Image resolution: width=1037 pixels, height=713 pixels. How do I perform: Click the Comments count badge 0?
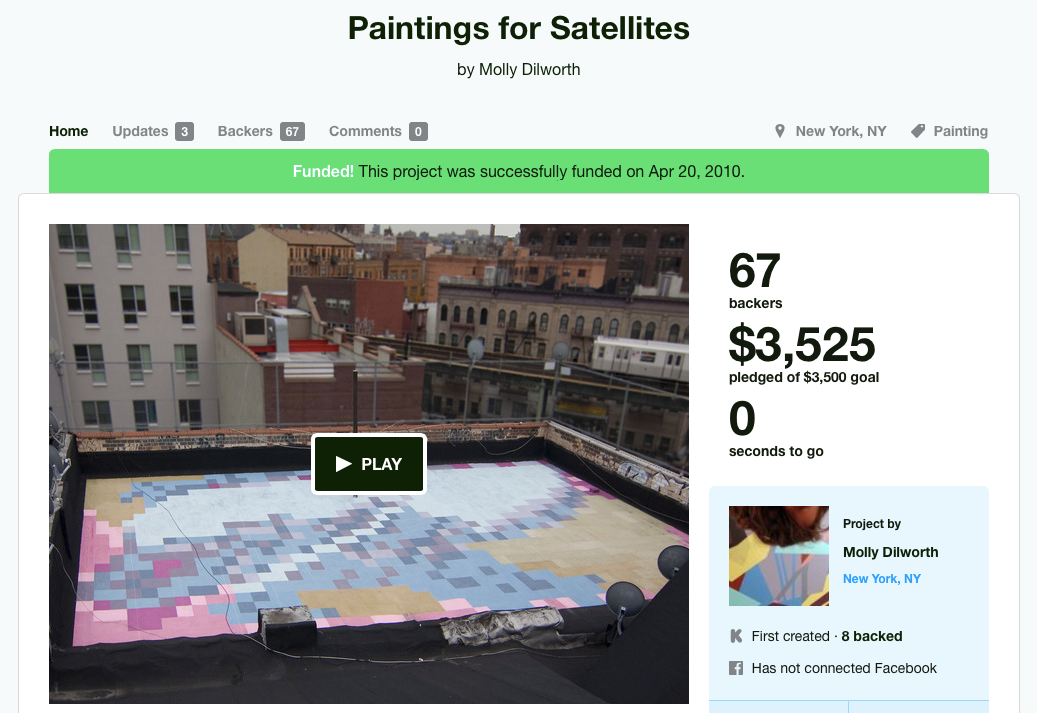(x=418, y=131)
